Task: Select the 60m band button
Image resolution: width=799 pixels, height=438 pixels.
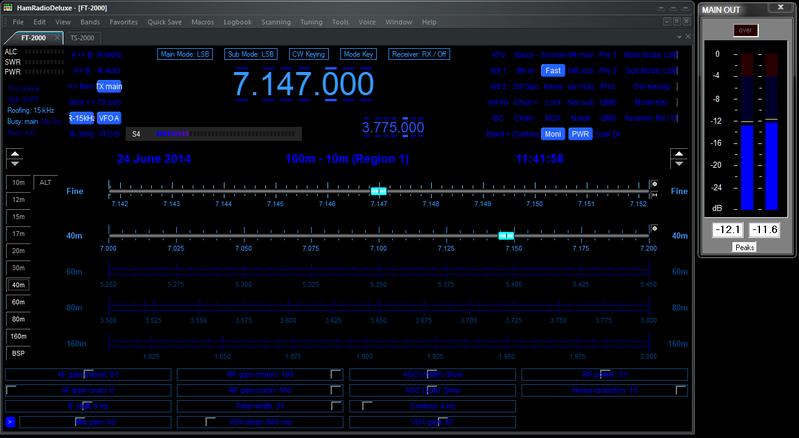Action: tap(18, 302)
